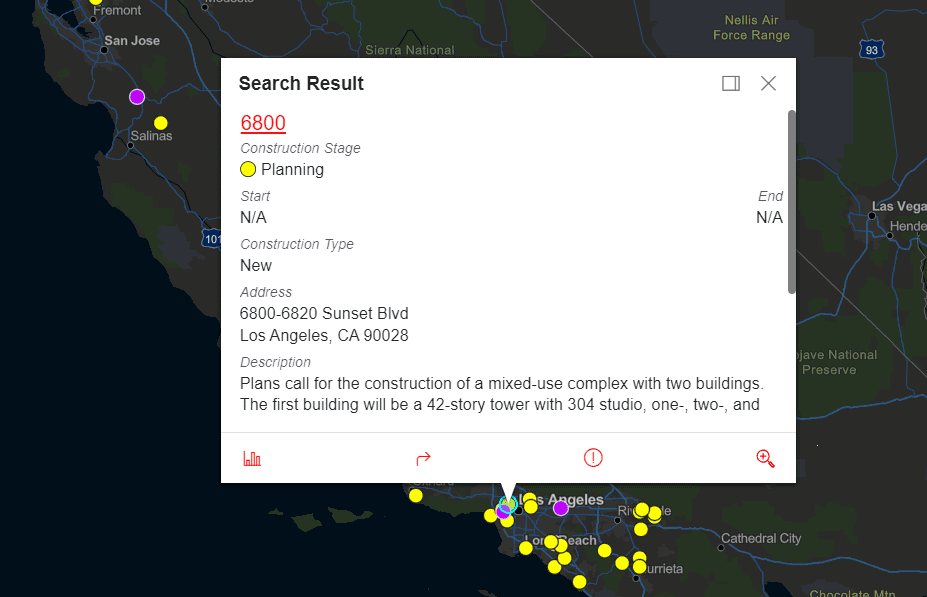This screenshot has height=597, width=927.
Task: Click the Search Result popup title
Action: [301, 84]
